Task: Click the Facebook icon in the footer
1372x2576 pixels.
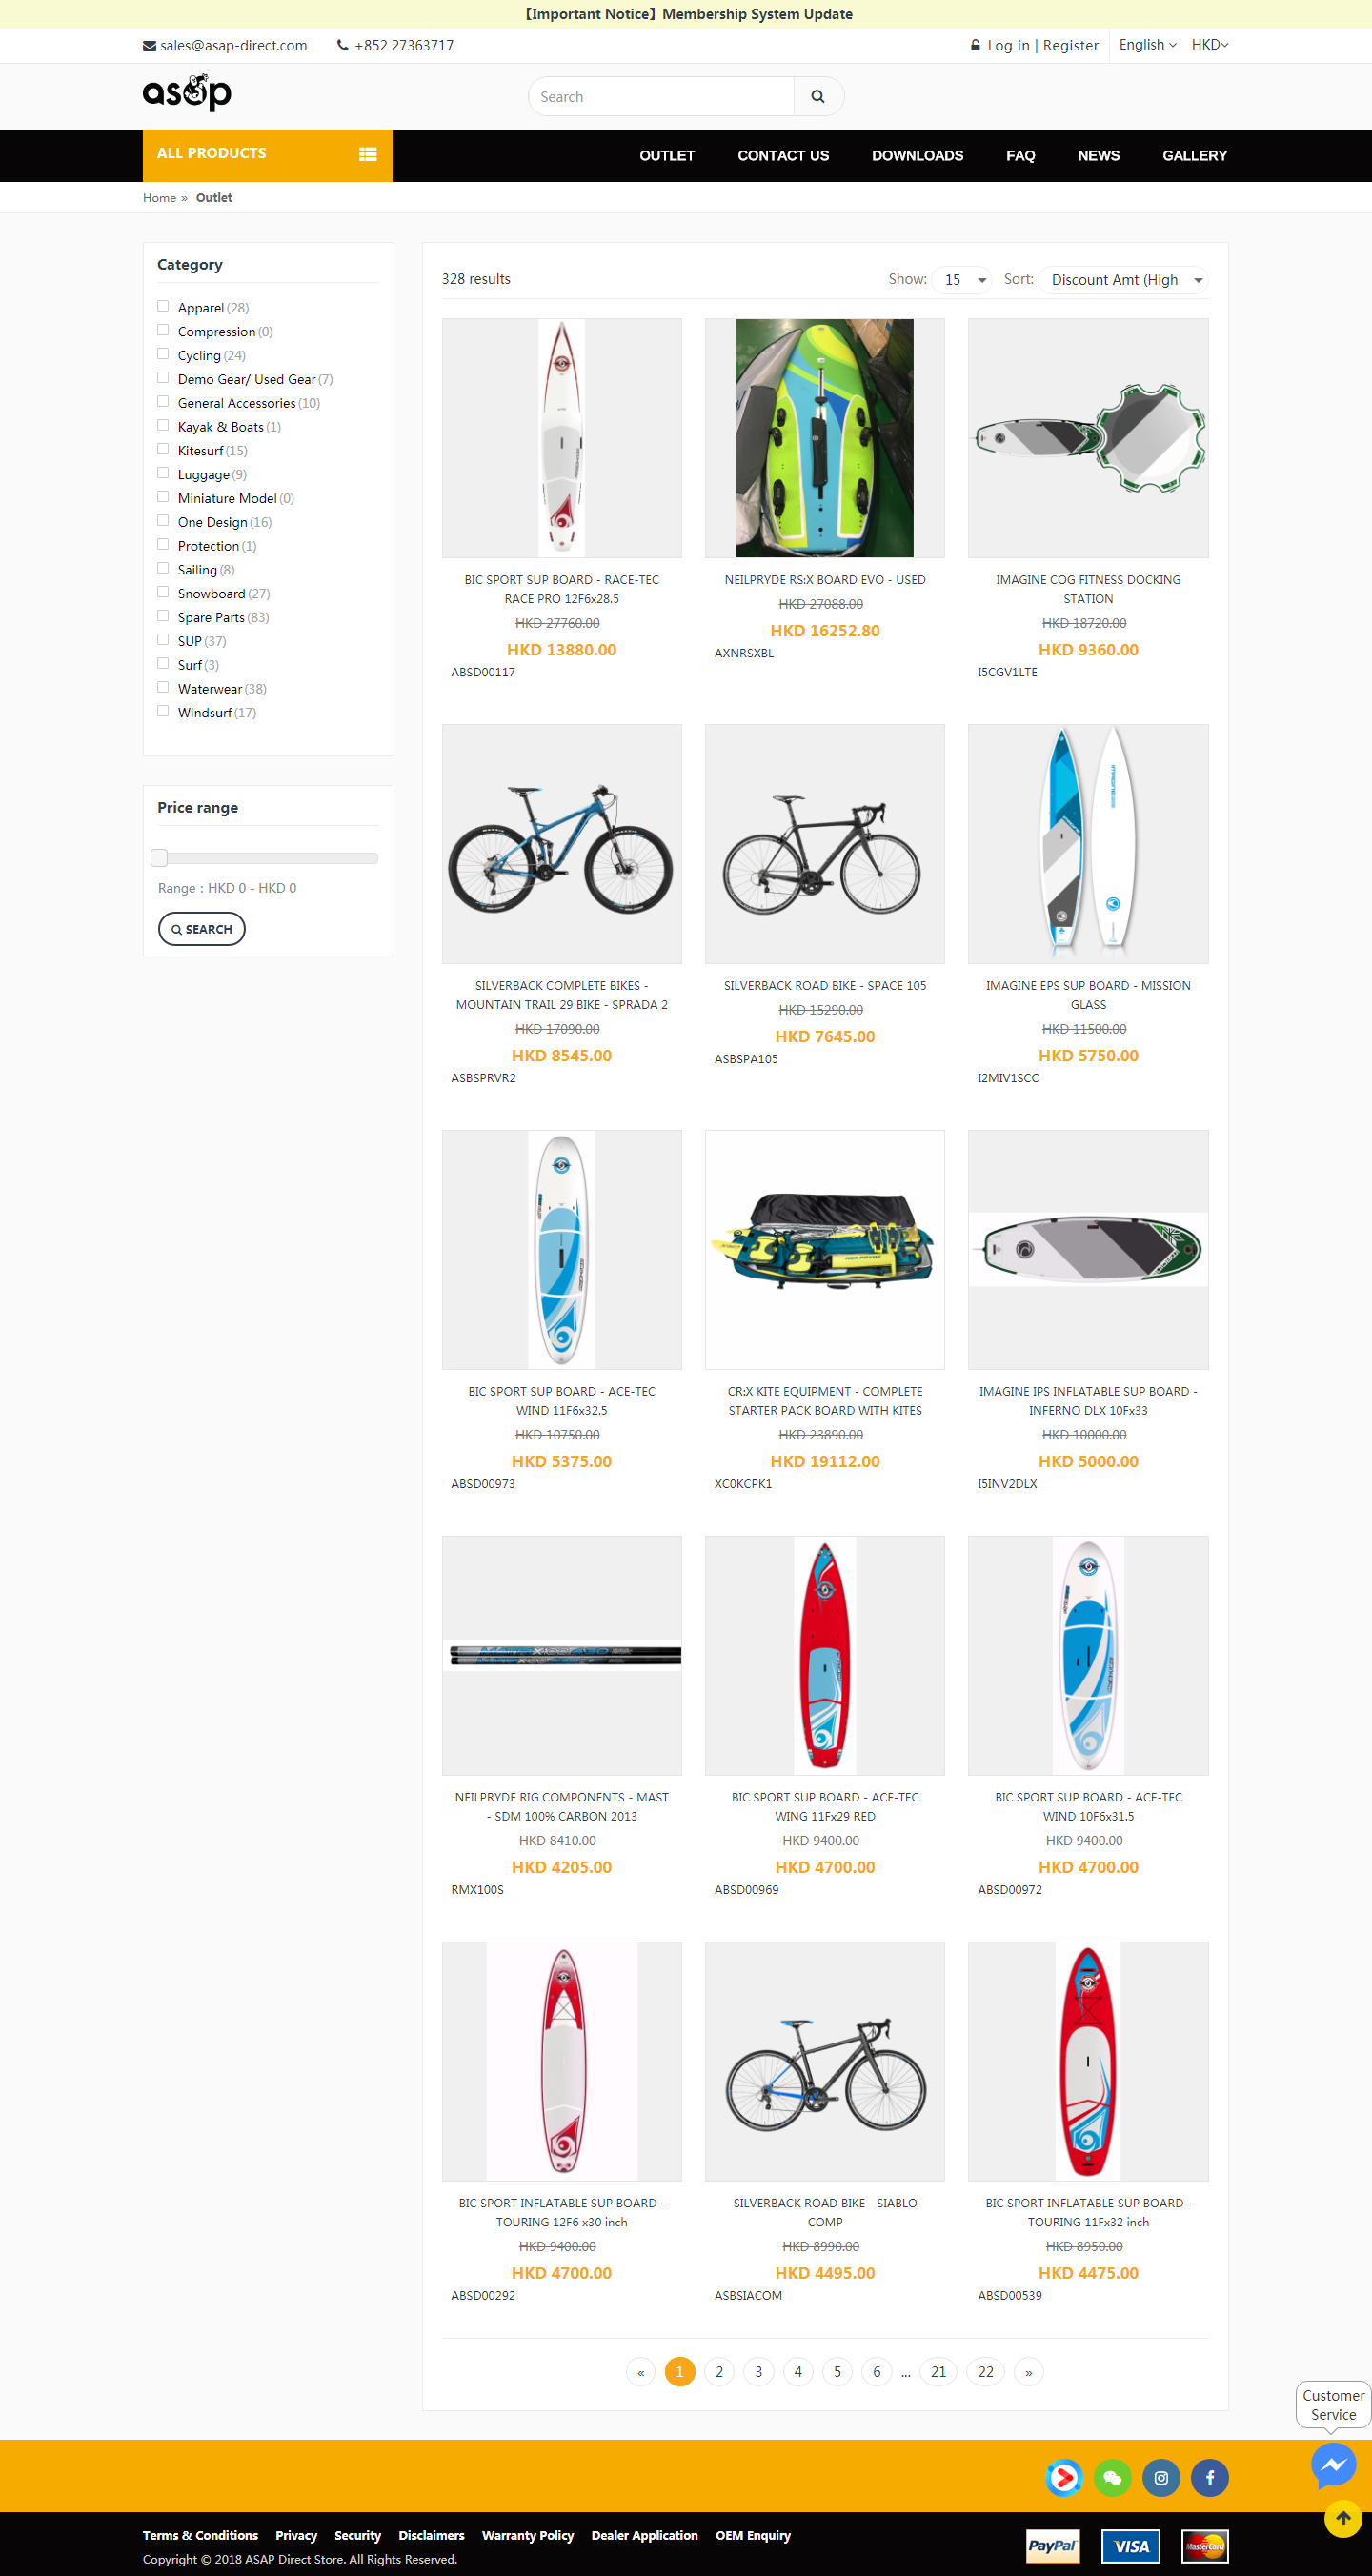Action: coord(1209,2477)
